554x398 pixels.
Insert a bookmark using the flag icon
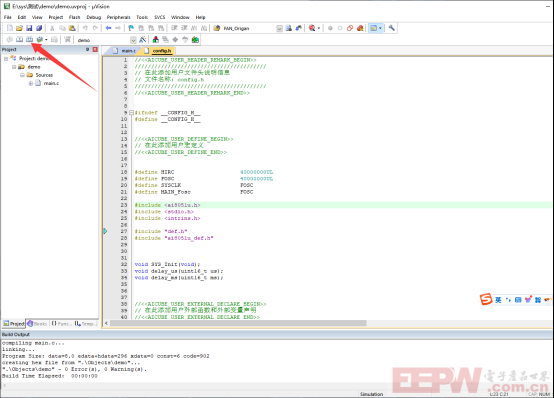pos(131,28)
